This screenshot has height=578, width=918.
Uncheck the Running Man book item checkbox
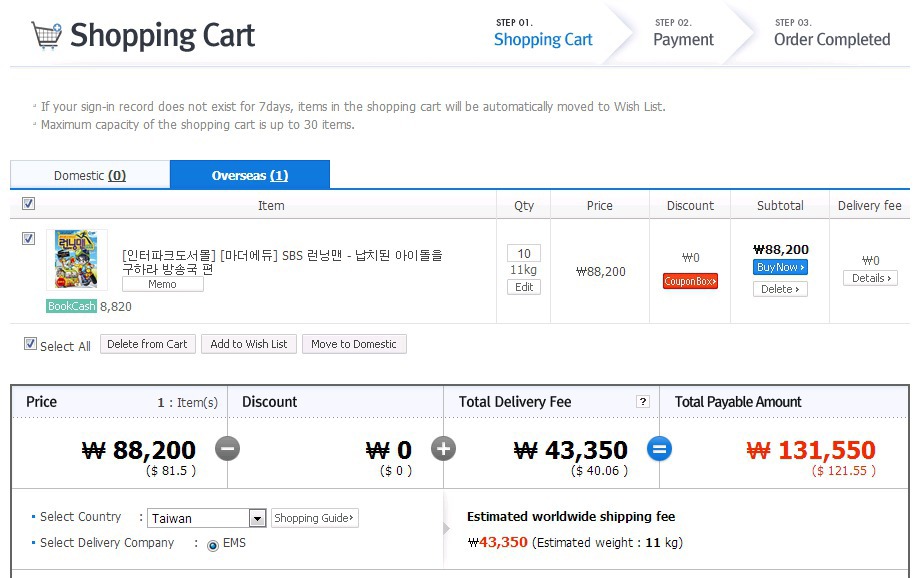pos(28,239)
